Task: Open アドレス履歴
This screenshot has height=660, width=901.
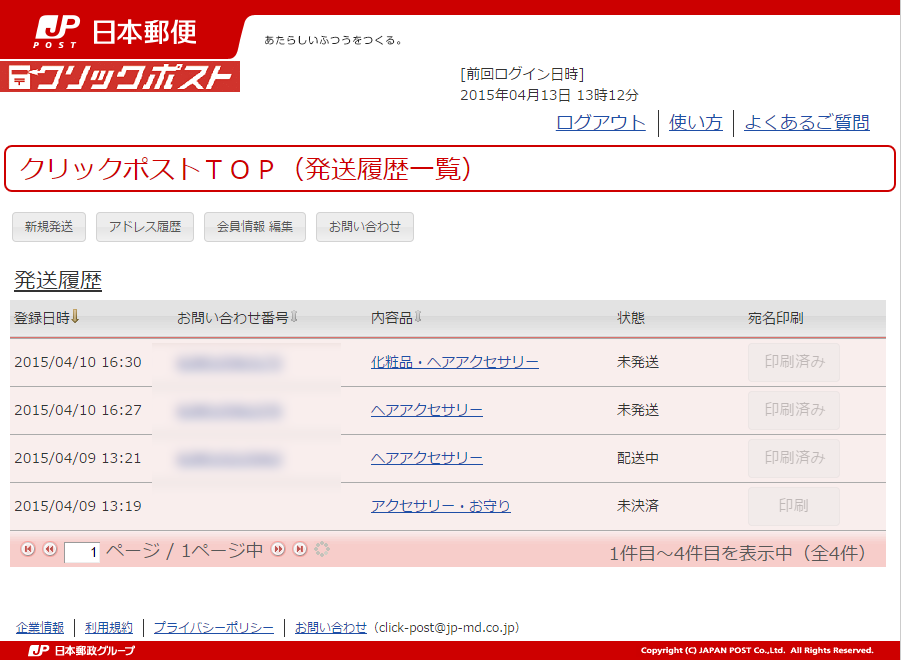Action: pos(145,227)
